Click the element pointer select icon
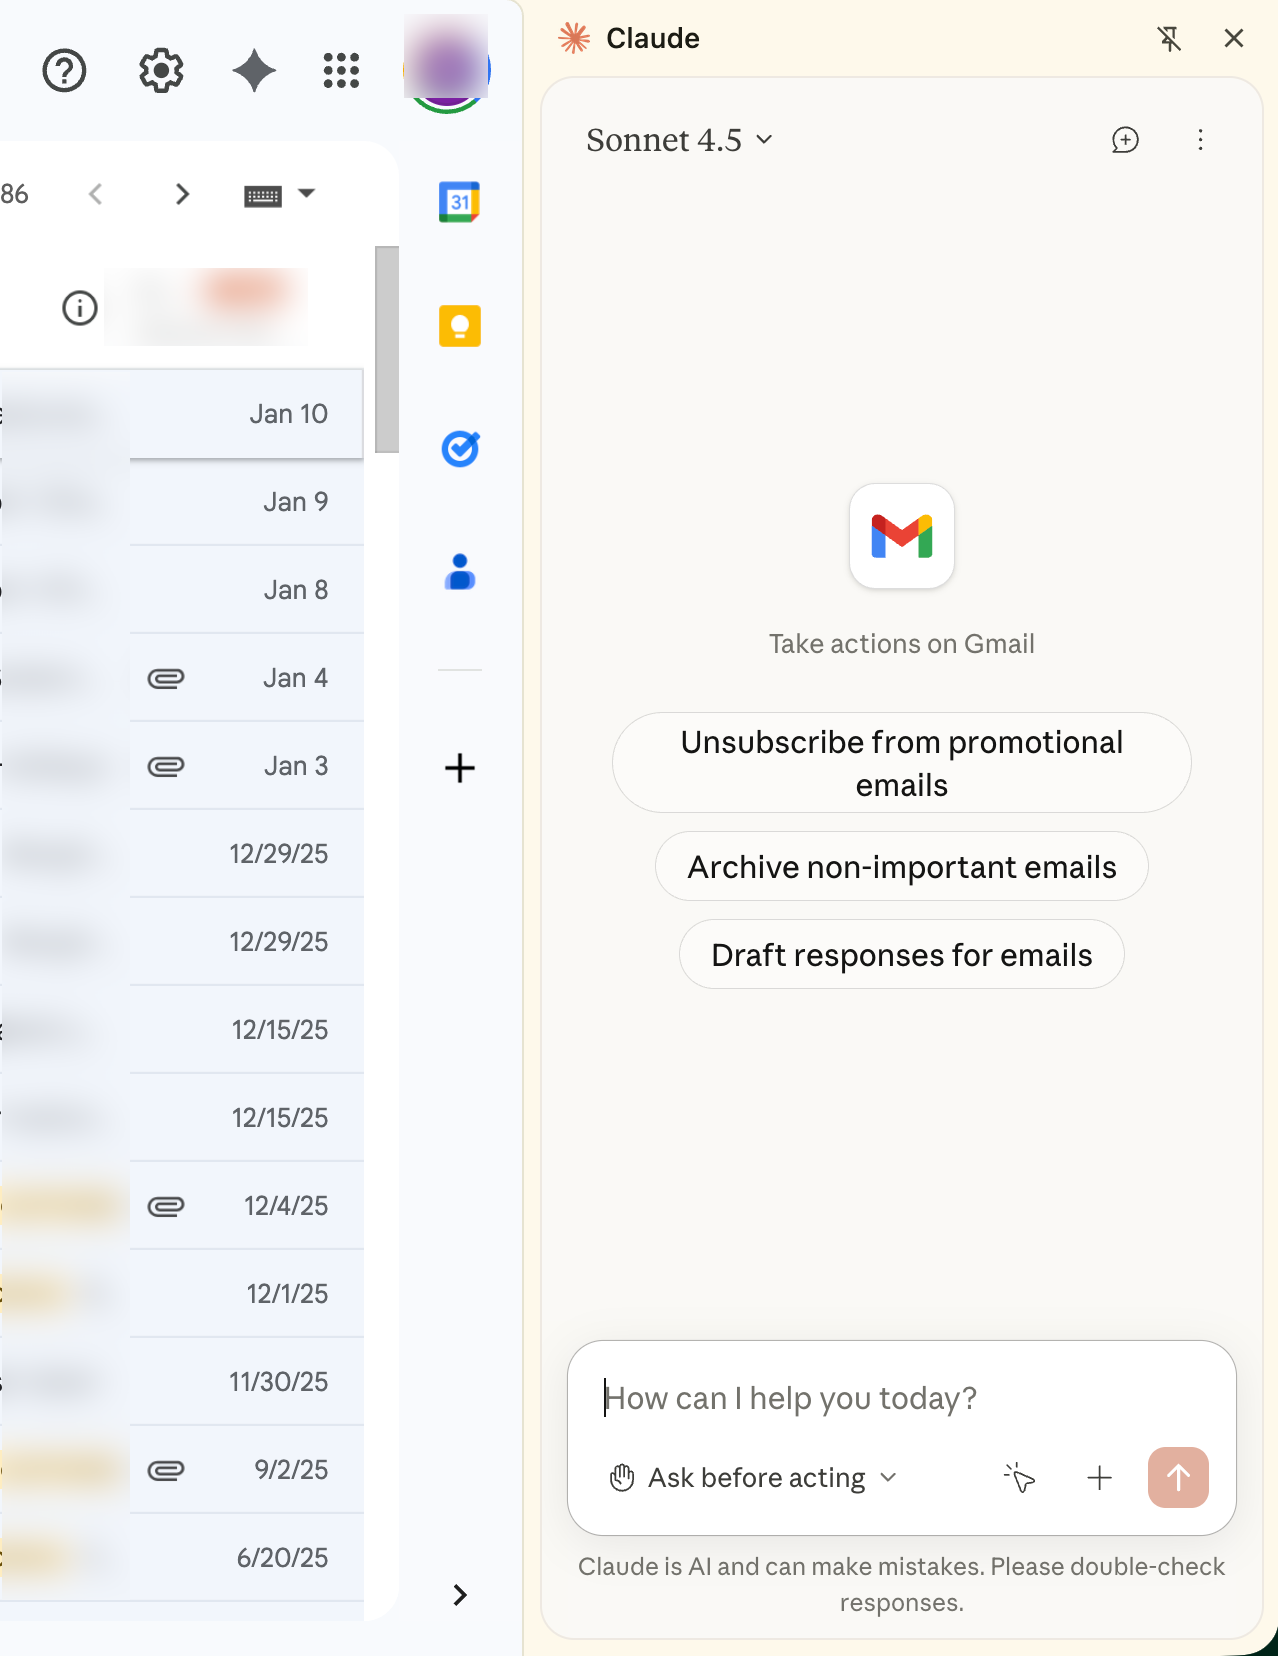This screenshot has height=1656, width=1278. click(1020, 1478)
